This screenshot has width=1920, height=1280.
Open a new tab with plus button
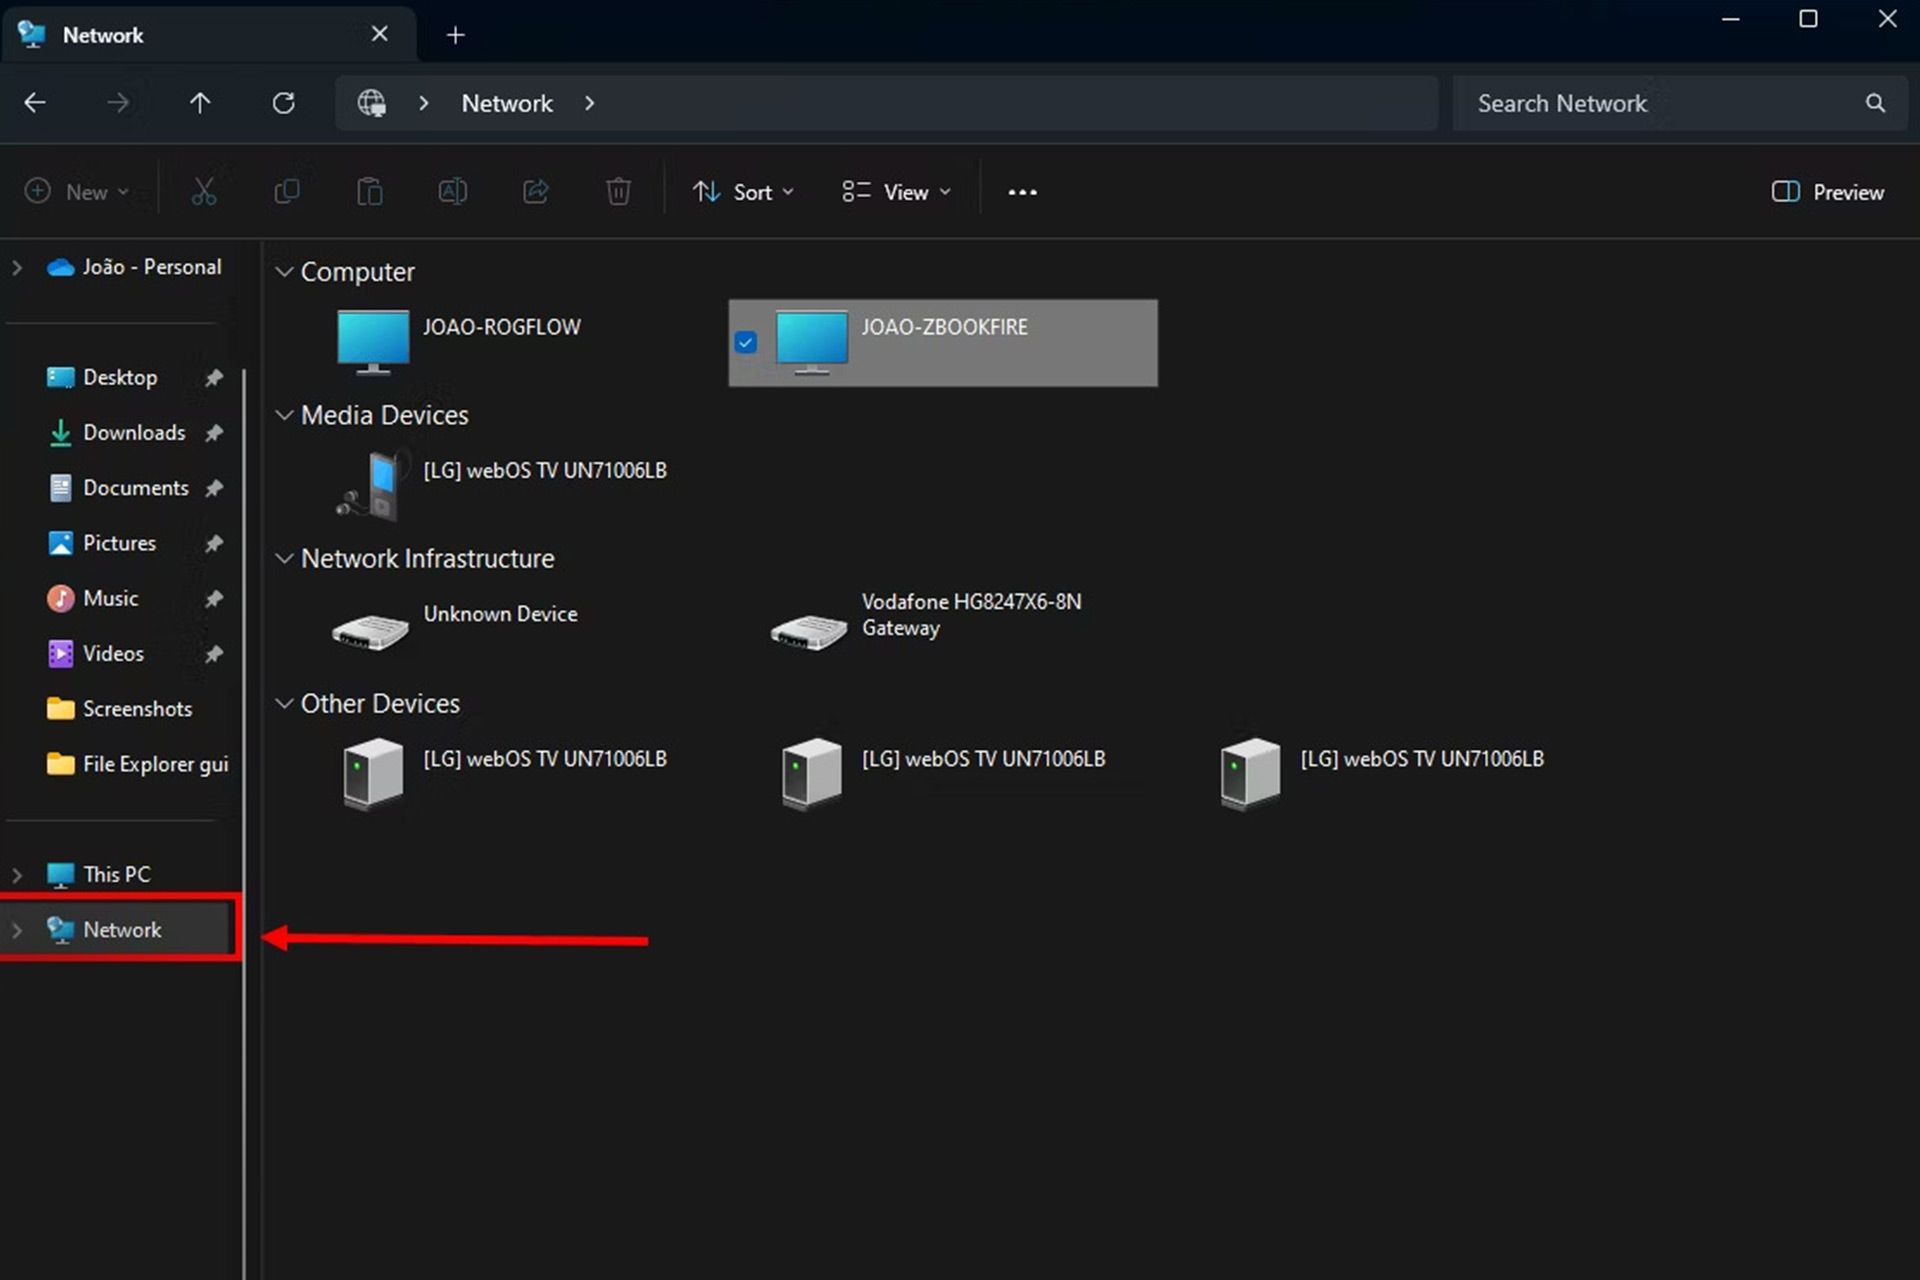pyautogui.click(x=455, y=35)
